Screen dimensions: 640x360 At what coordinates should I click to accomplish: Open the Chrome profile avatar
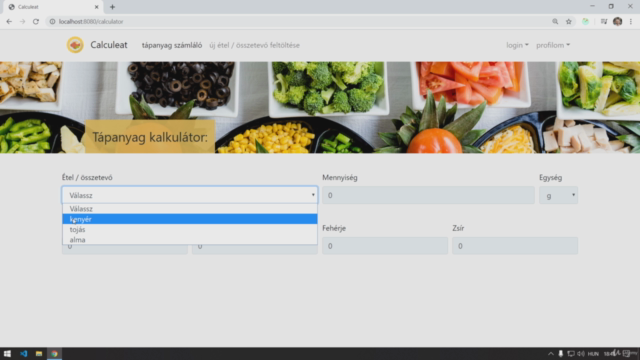(617, 22)
